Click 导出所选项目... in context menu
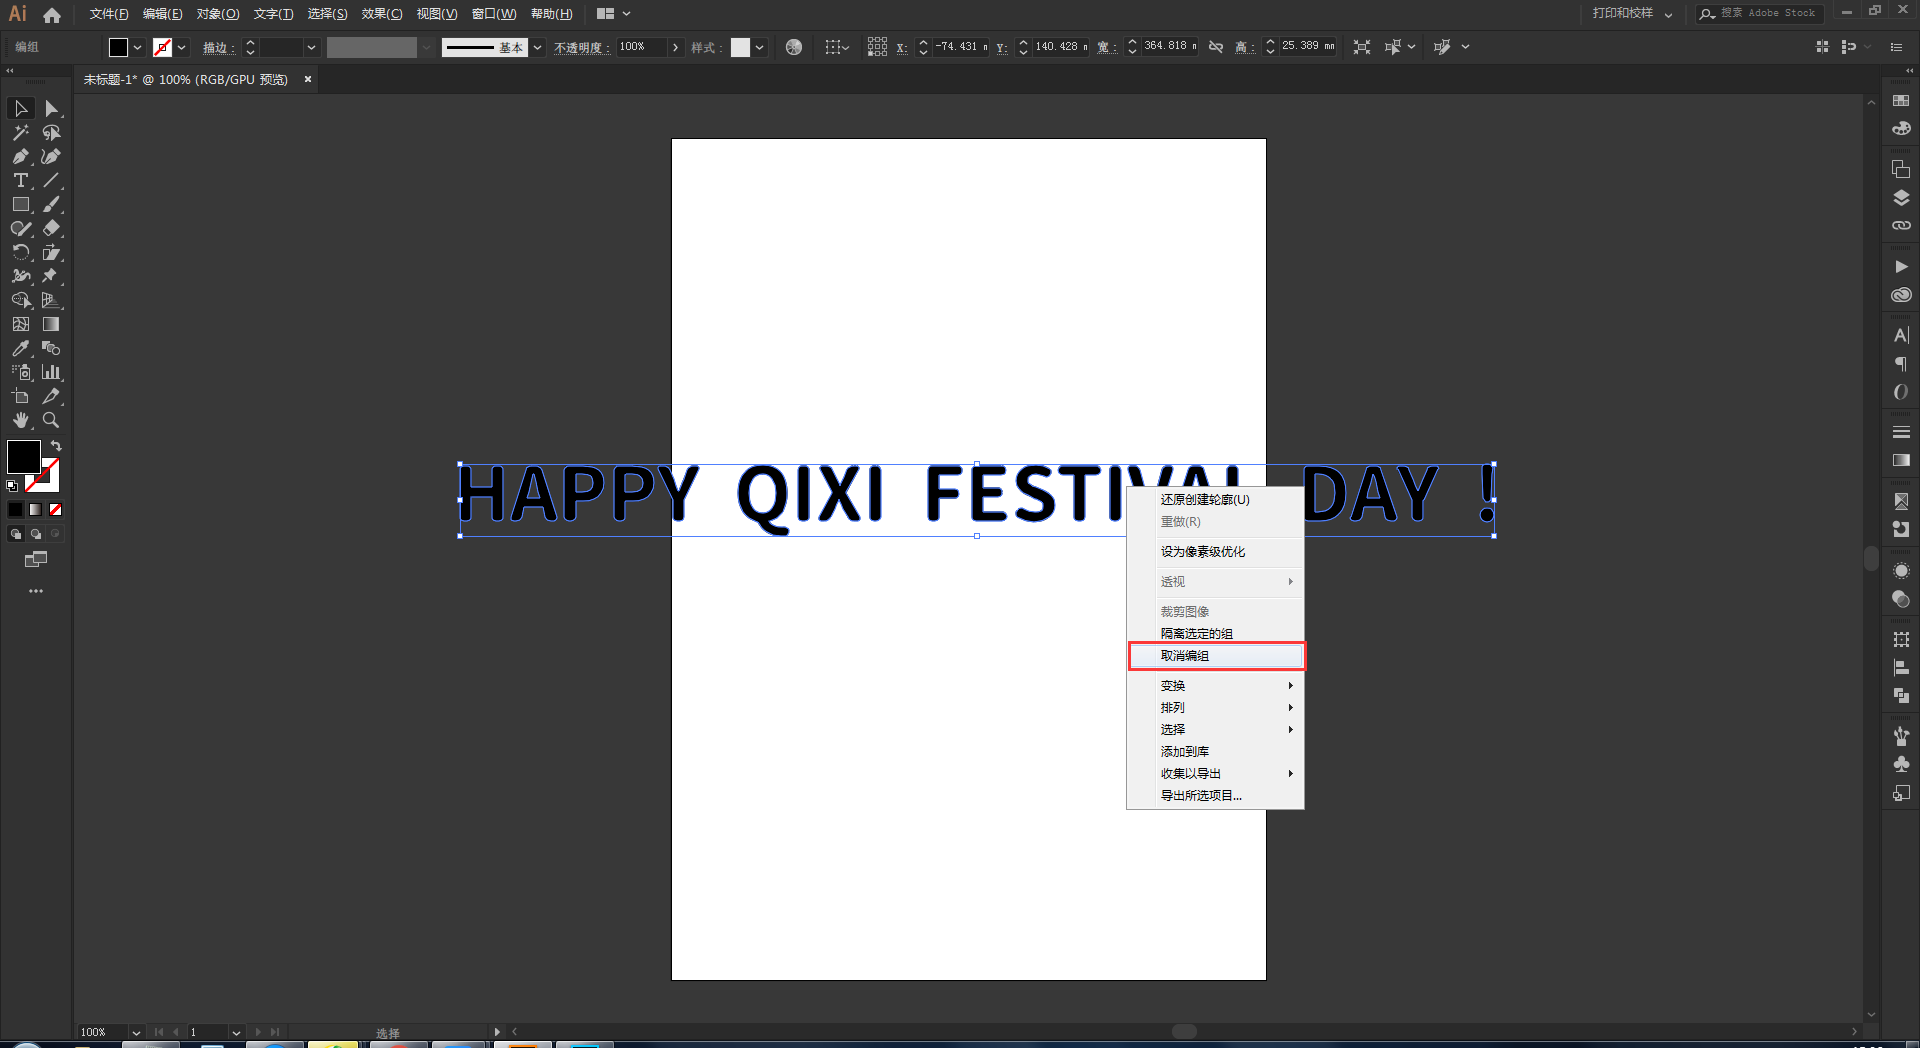 click(1215, 796)
